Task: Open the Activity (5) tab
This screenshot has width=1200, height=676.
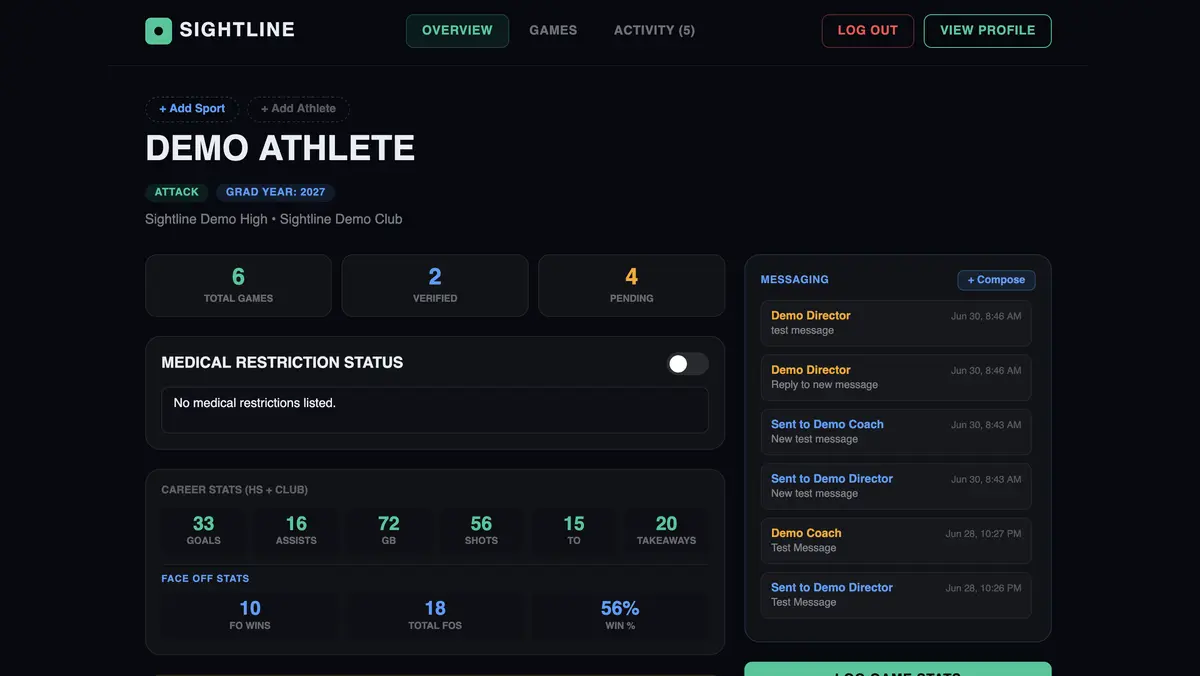Action: pyautogui.click(x=654, y=30)
